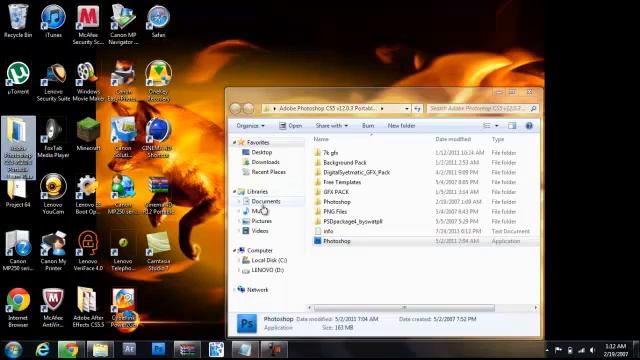Open the Recycle Bin desktop icon
The height and width of the screenshot is (360, 640).
point(18,21)
